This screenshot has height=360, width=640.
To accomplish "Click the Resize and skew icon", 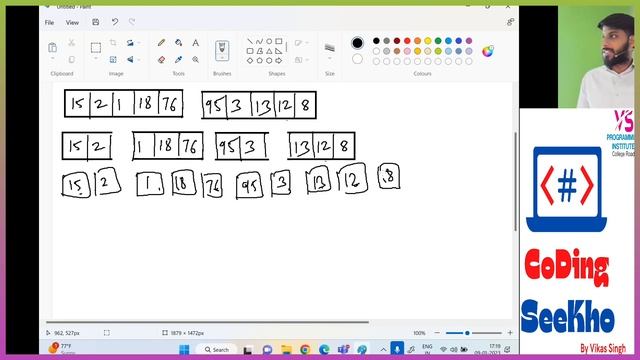I will [x=113, y=60].
